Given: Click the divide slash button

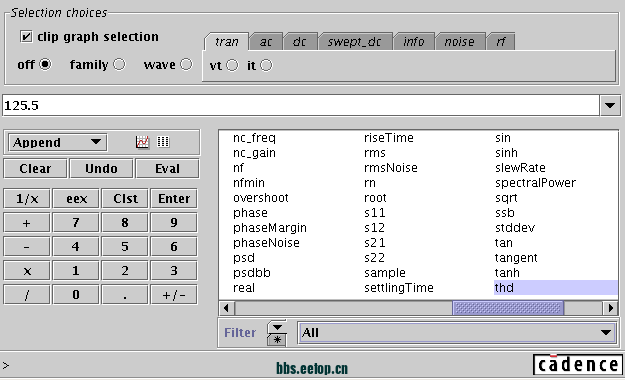Looking at the screenshot, I should [27, 295].
